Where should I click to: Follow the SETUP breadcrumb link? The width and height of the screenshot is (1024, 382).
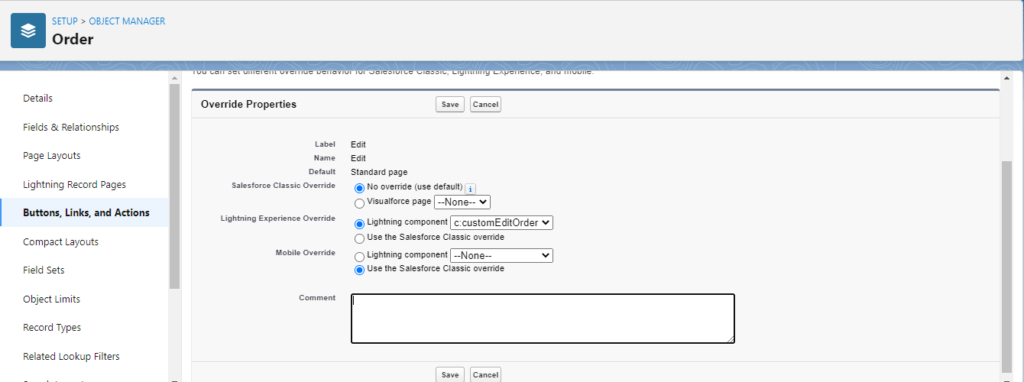65,21
